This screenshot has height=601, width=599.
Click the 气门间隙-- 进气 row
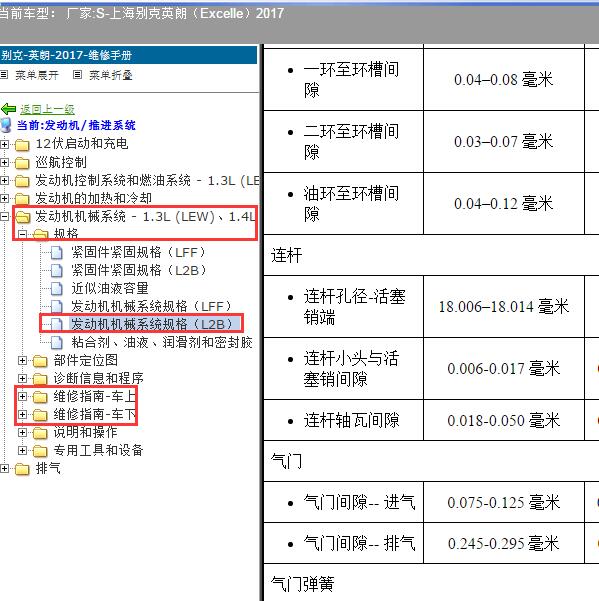click(x=431, y=502)
